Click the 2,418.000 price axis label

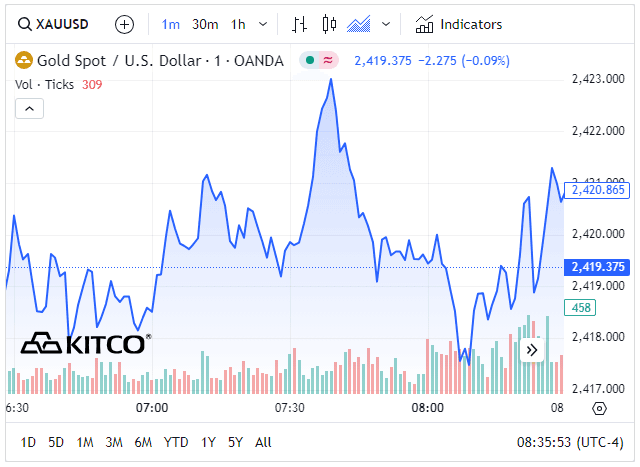tap(598, 337)
